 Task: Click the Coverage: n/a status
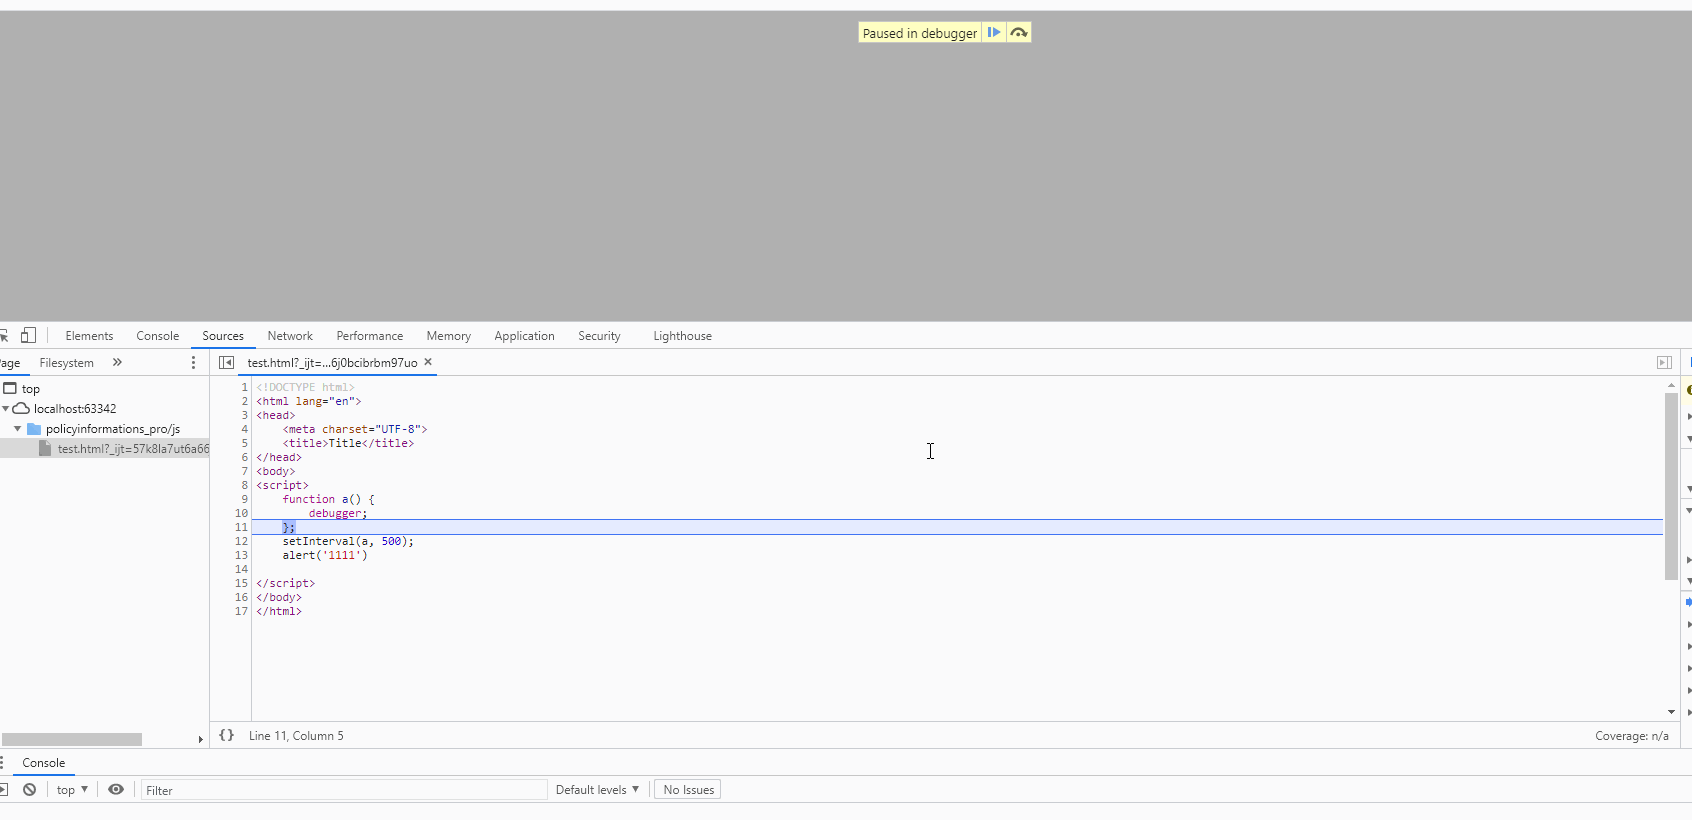tap(1632, 736)
